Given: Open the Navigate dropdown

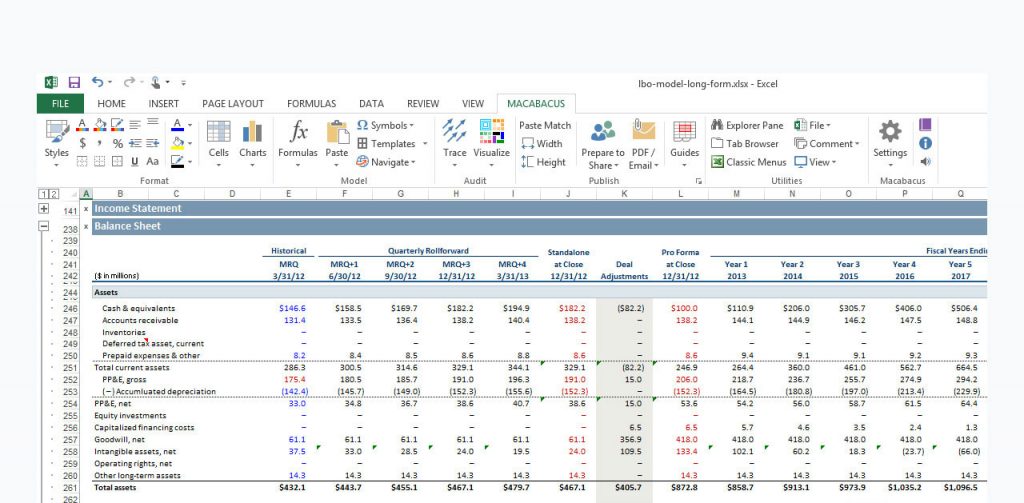Looking at the screenshot, I should coord(386,161).
